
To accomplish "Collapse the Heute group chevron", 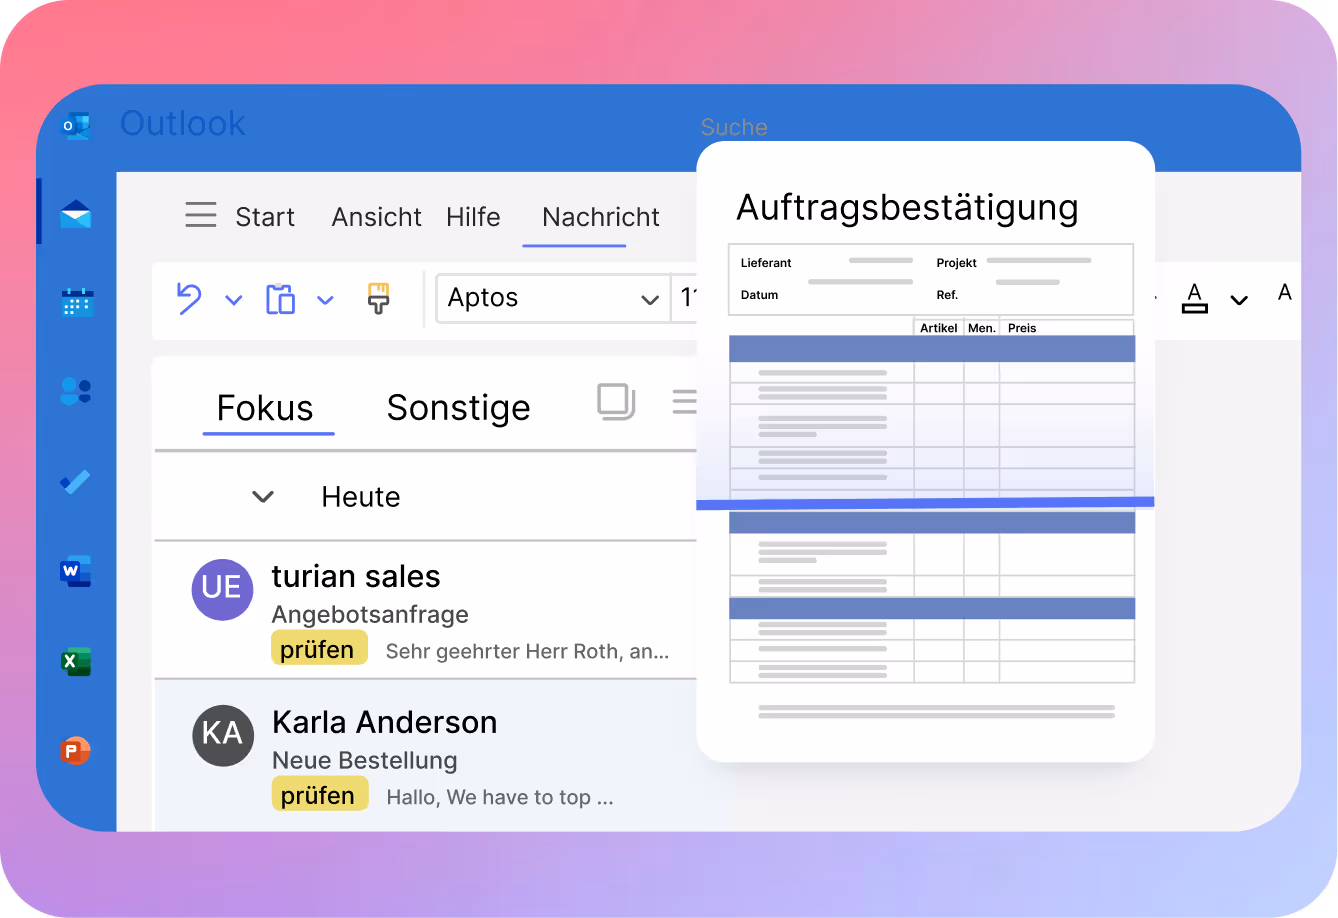I will (263, 496).
